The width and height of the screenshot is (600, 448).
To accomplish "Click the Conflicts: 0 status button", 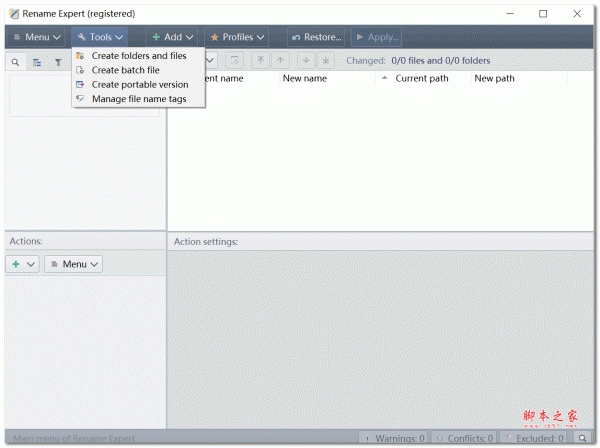I will point(464,438).
